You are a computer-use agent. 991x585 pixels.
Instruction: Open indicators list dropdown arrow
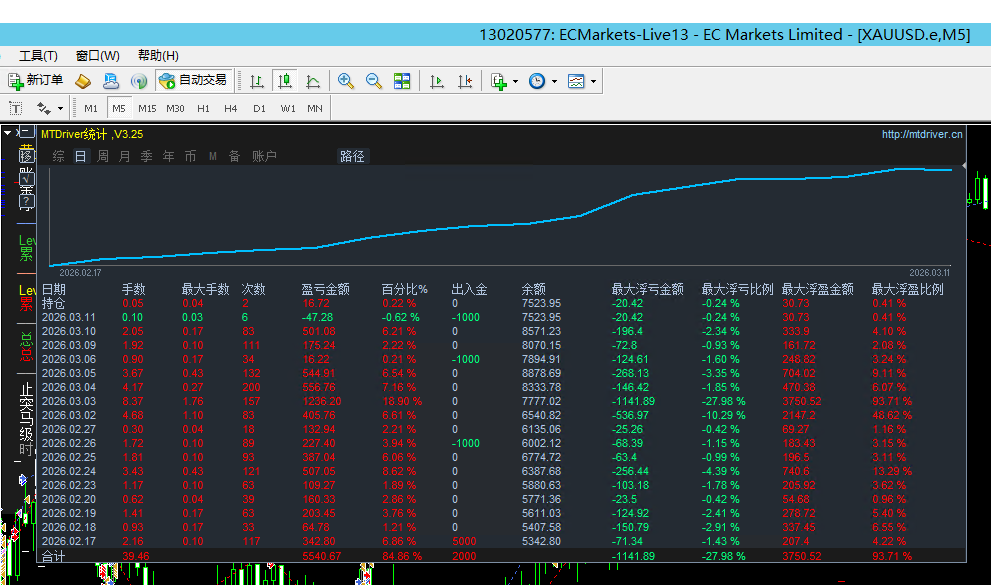(x=515, y=81)
